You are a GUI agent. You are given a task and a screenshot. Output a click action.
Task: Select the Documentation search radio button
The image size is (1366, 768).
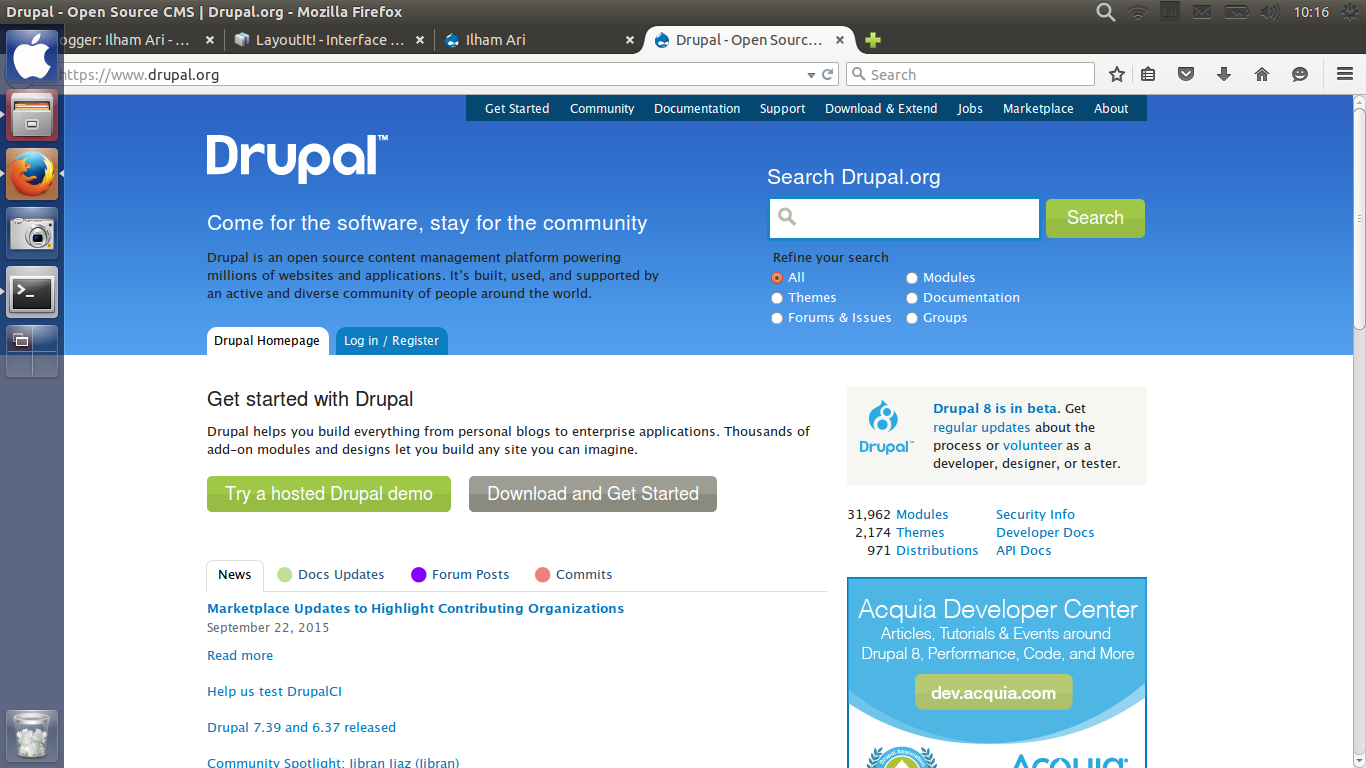click(912, 298)
